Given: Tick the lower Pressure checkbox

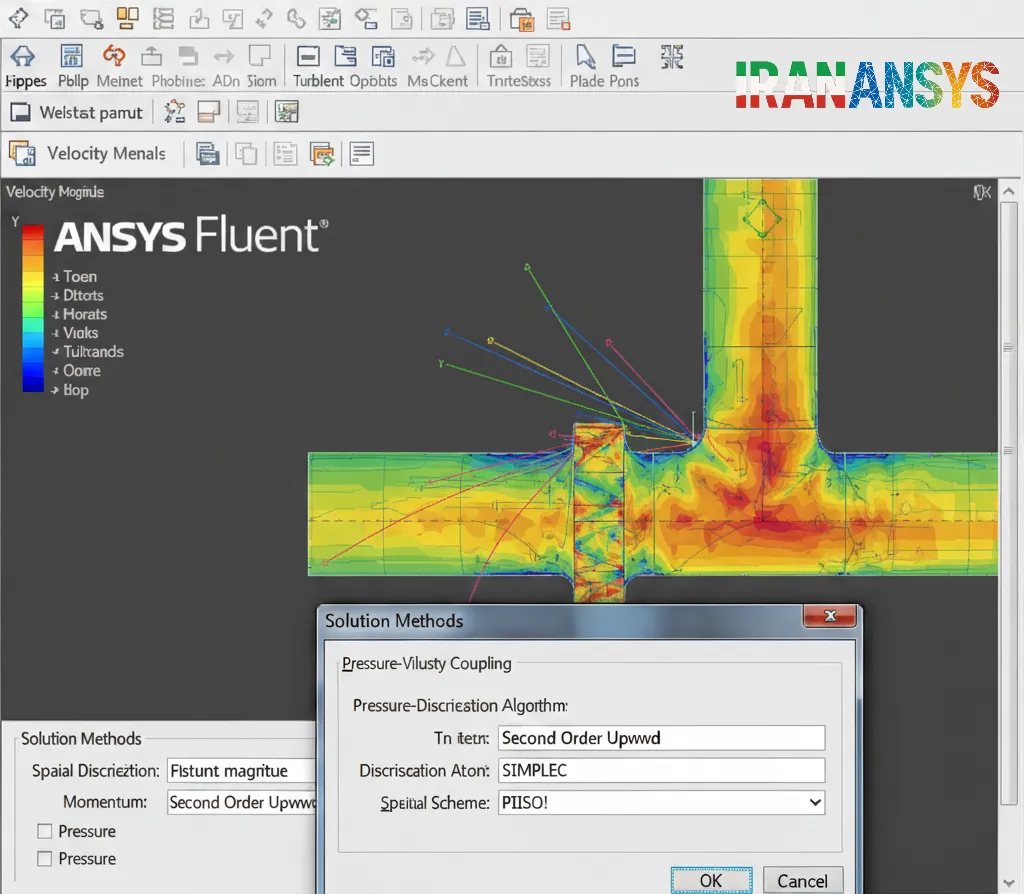Looking at the screenshot, I should 44,859.
